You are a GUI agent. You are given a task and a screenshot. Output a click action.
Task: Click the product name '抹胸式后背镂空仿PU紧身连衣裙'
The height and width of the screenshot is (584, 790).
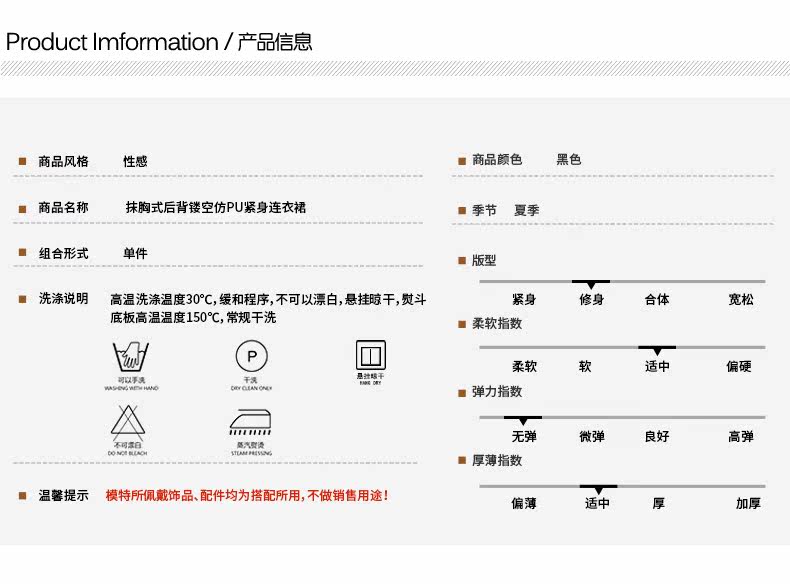point(216,207)
